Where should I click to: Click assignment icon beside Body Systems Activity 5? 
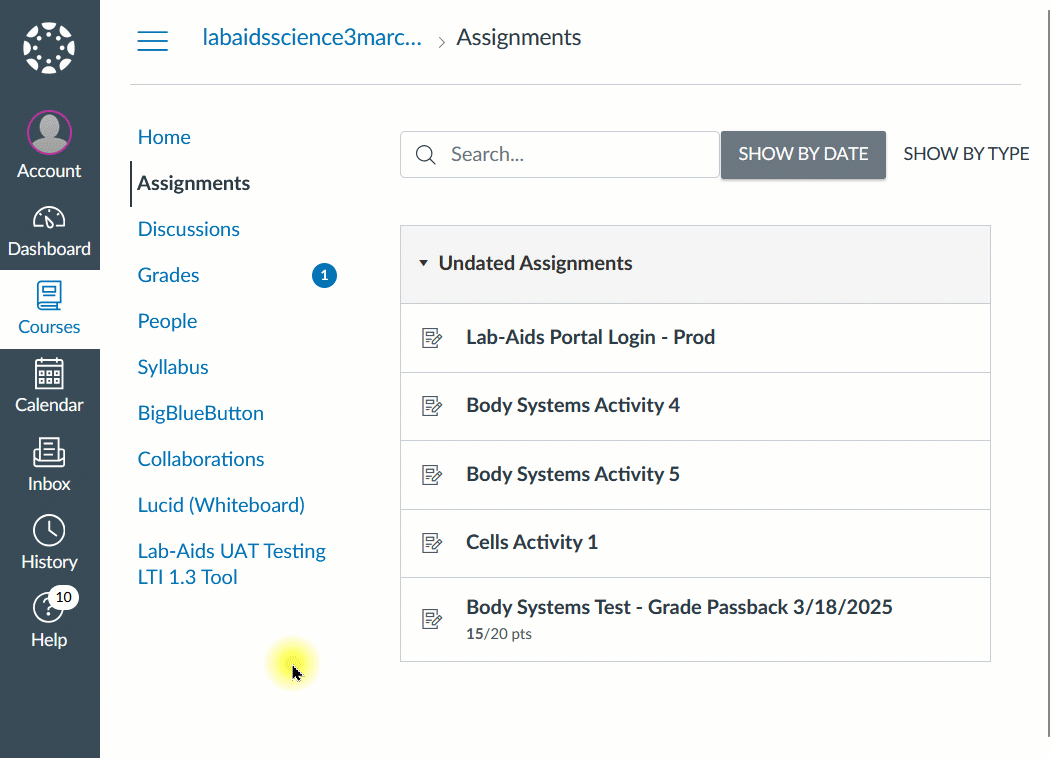coord(432,474)
